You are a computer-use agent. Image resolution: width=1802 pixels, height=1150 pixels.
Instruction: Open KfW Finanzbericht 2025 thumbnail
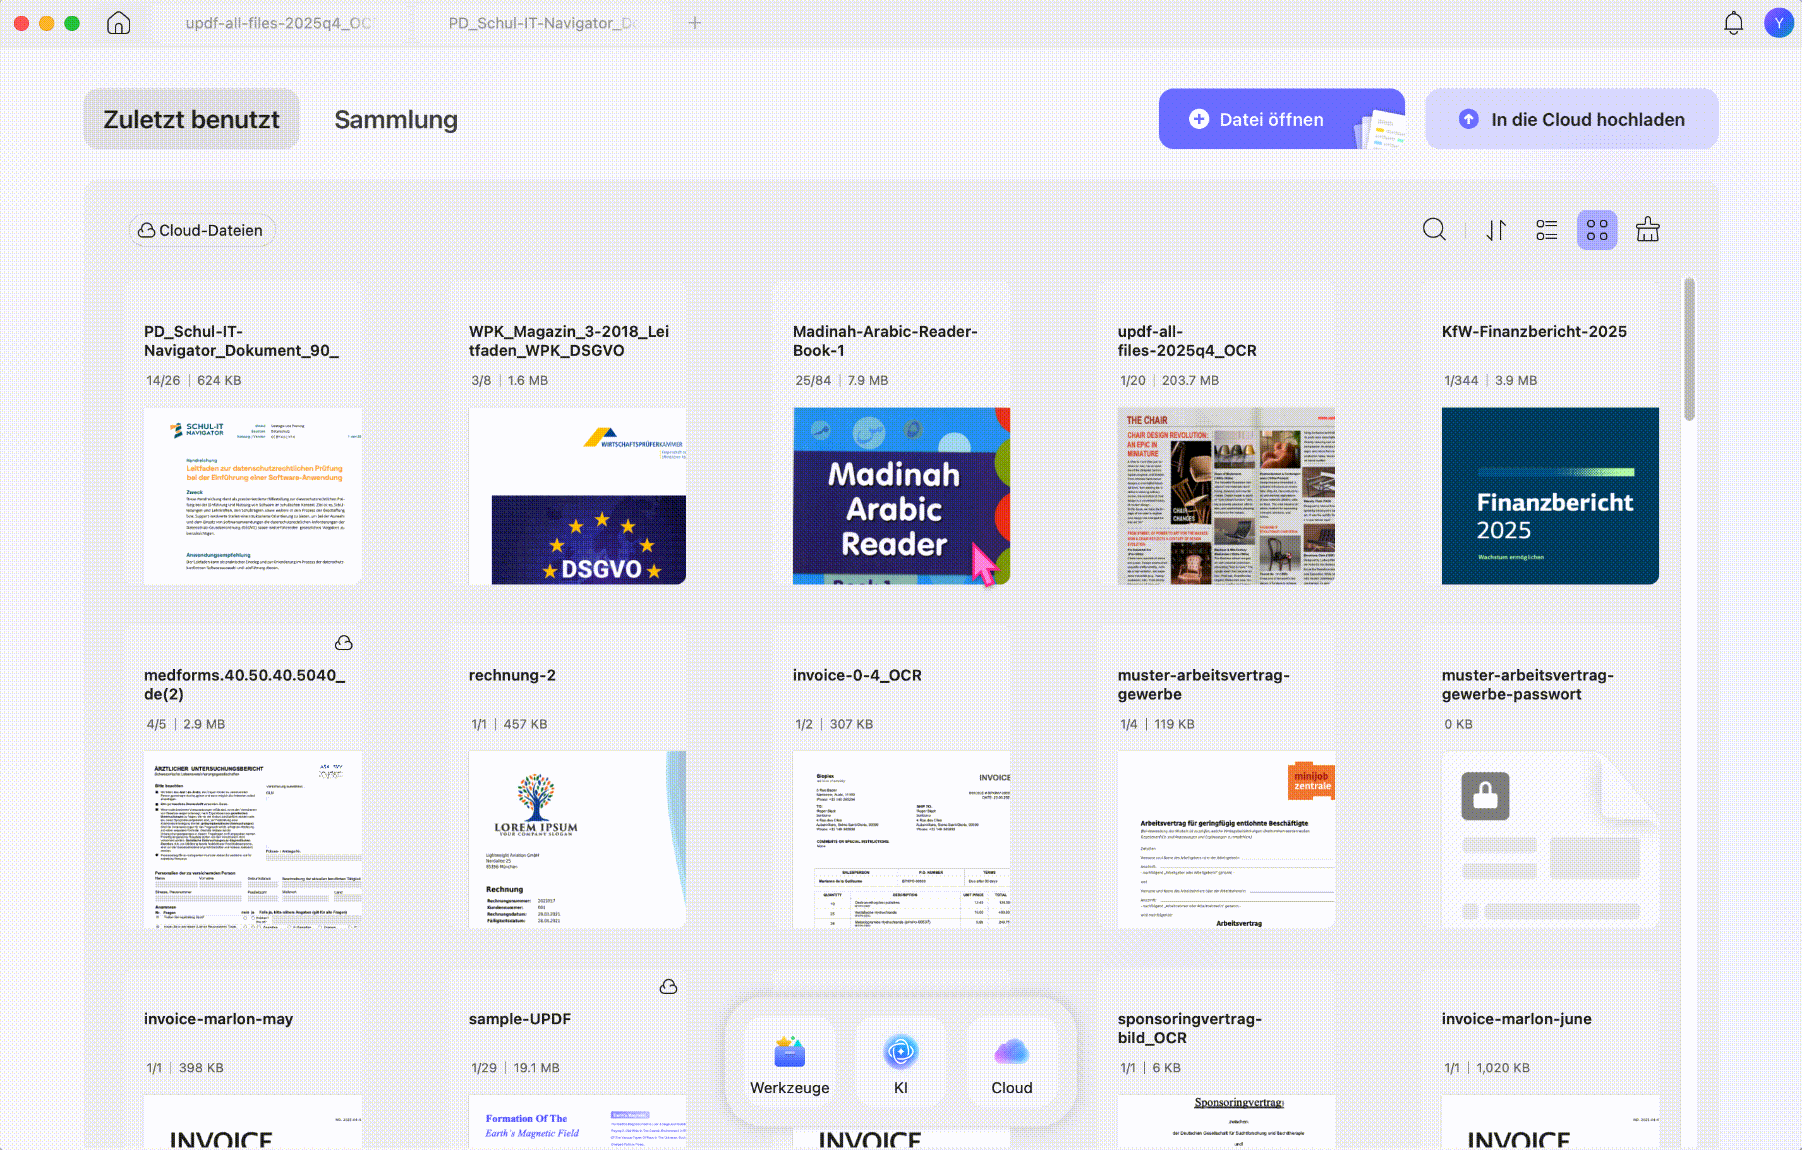[1550, 496]
